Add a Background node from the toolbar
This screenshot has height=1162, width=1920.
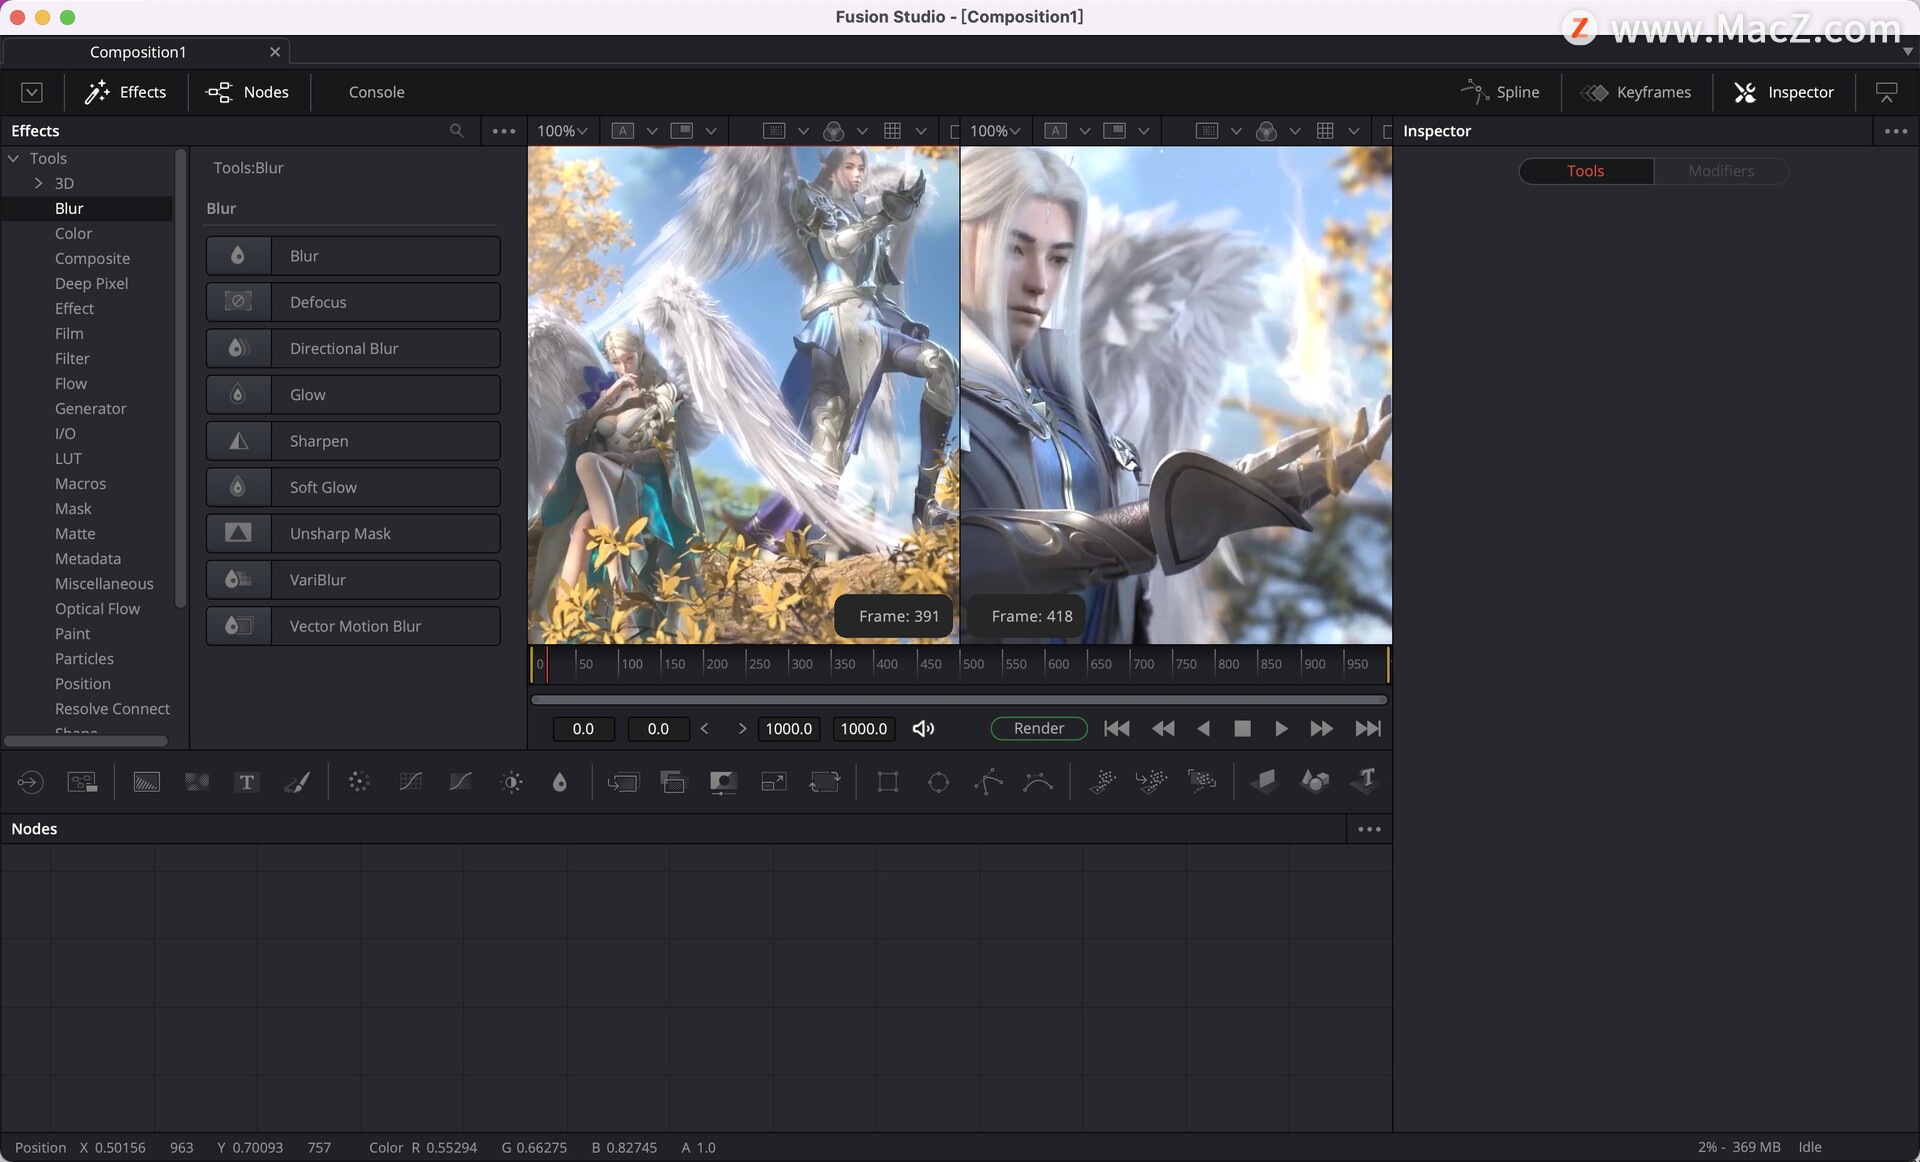coord(146,782)
